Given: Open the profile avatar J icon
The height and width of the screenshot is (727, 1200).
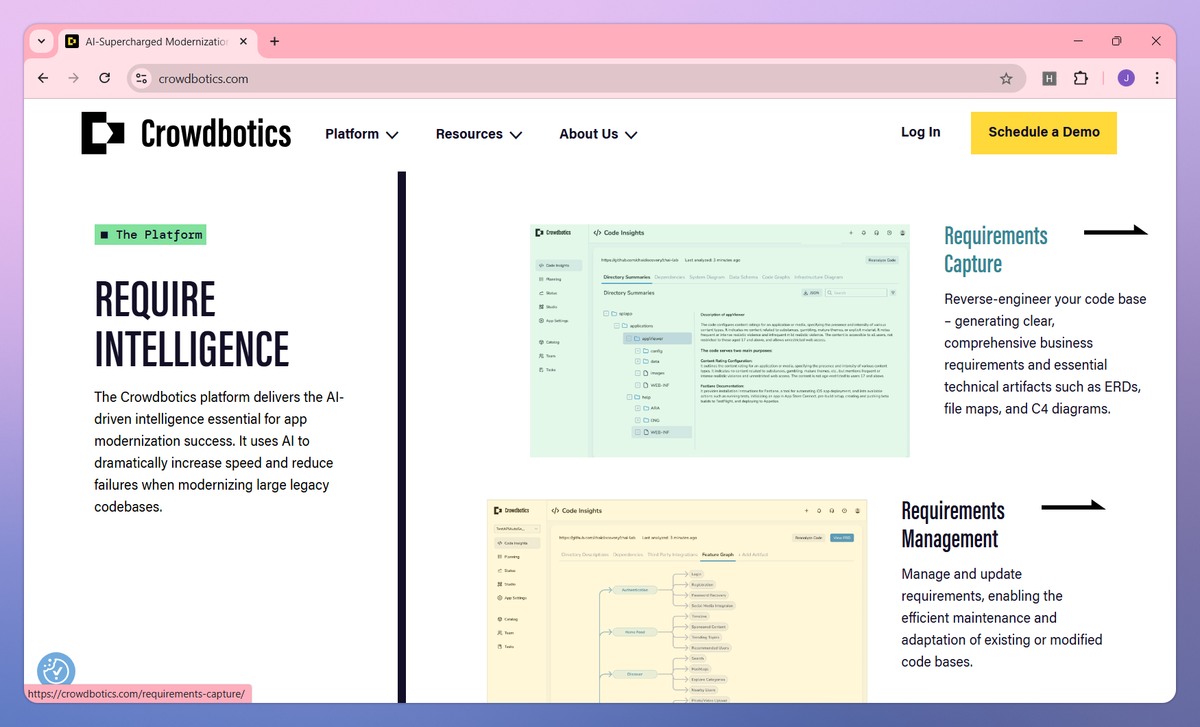Looking at the screenshot, I should tap(1126, 78).
